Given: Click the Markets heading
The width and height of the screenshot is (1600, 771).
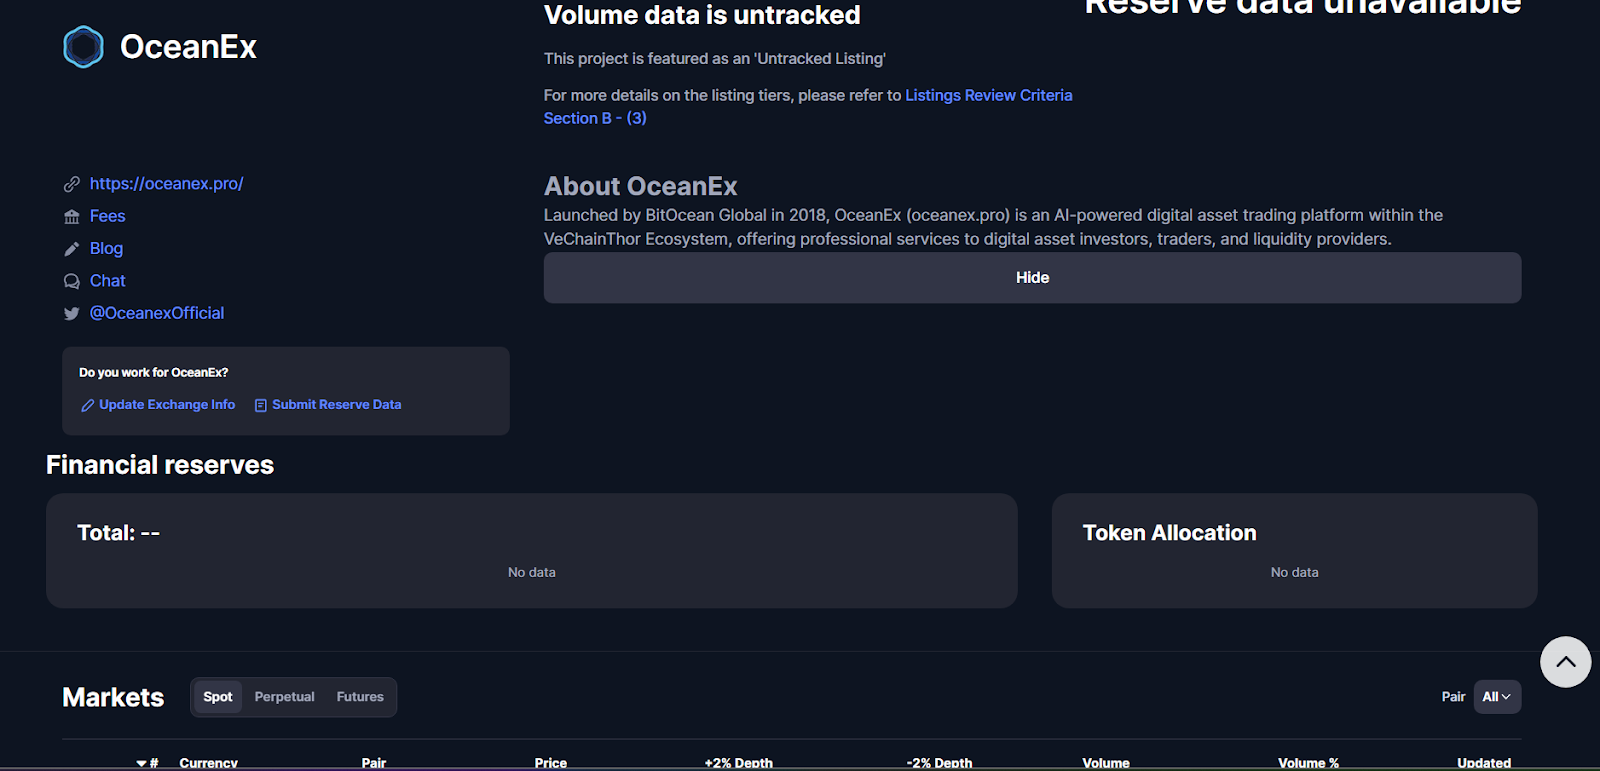Looking at the screenshot, I should click(113, 697).
